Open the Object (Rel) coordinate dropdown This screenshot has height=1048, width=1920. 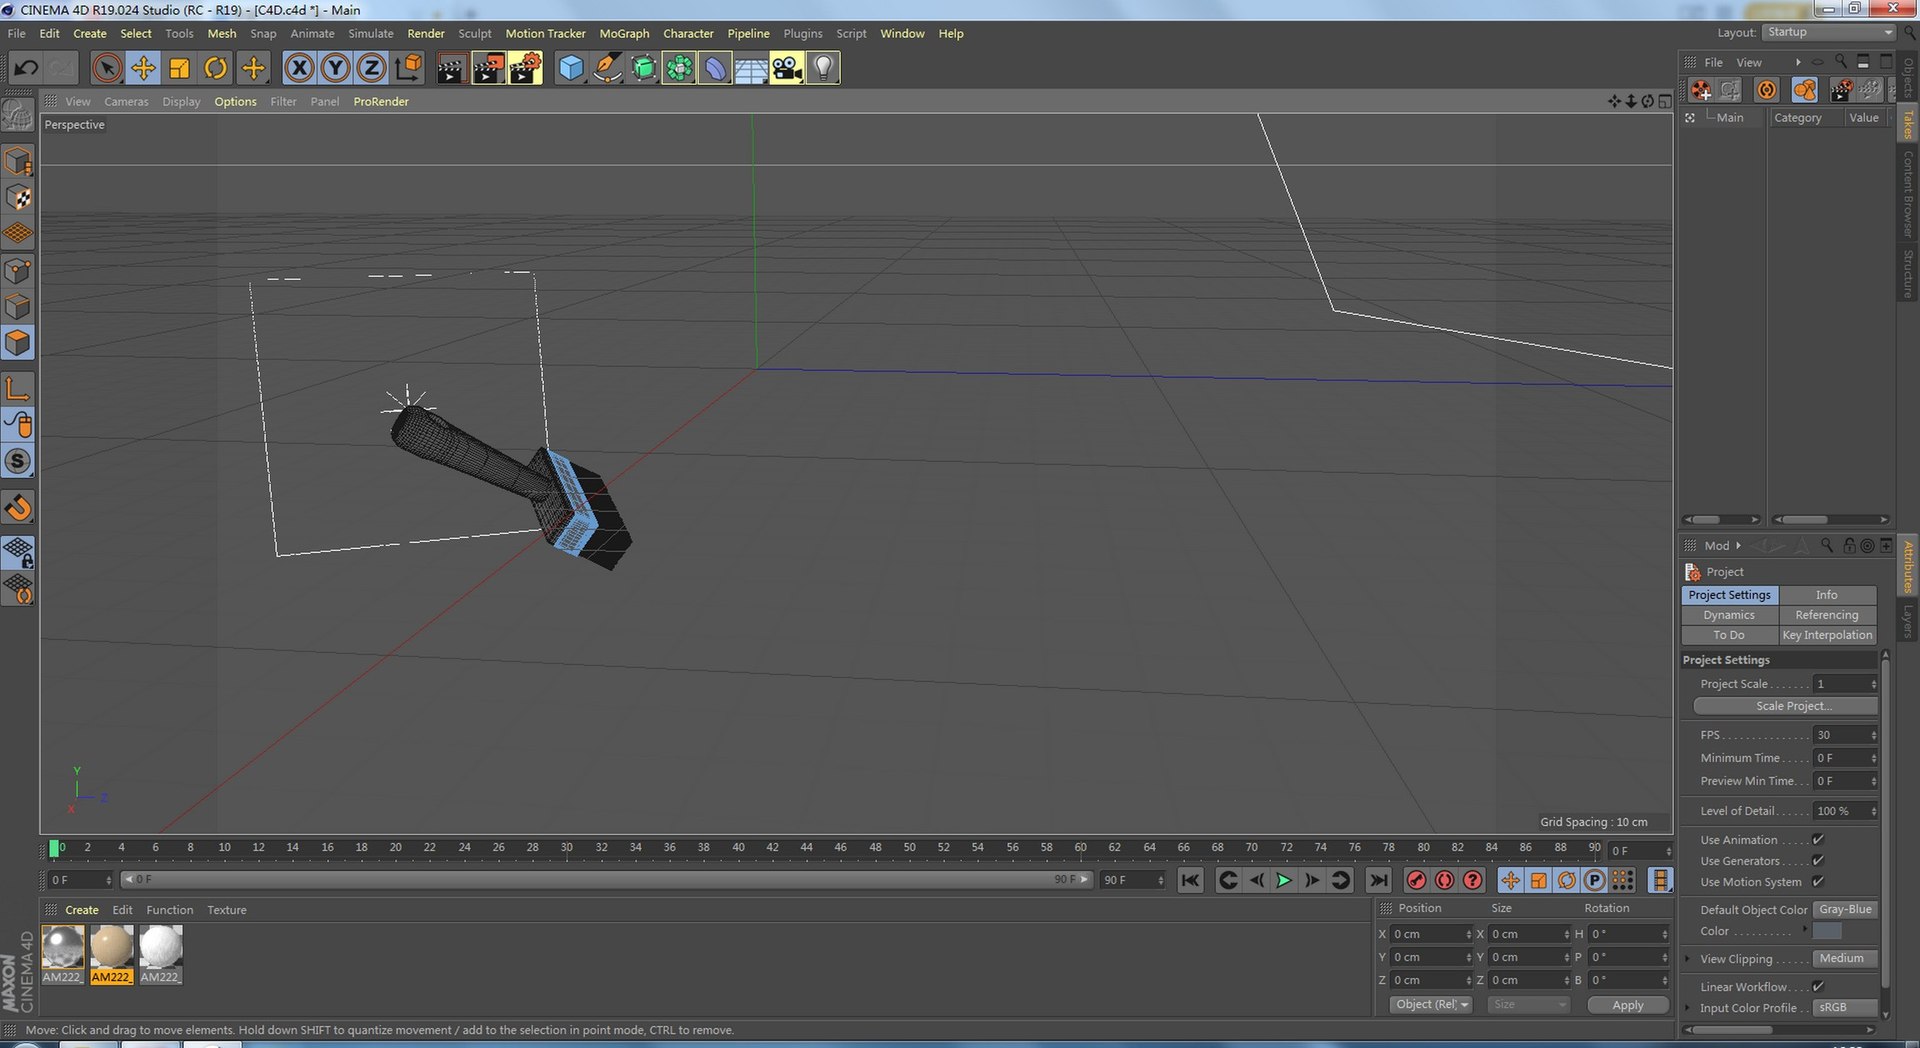tap(1431, 1004)
